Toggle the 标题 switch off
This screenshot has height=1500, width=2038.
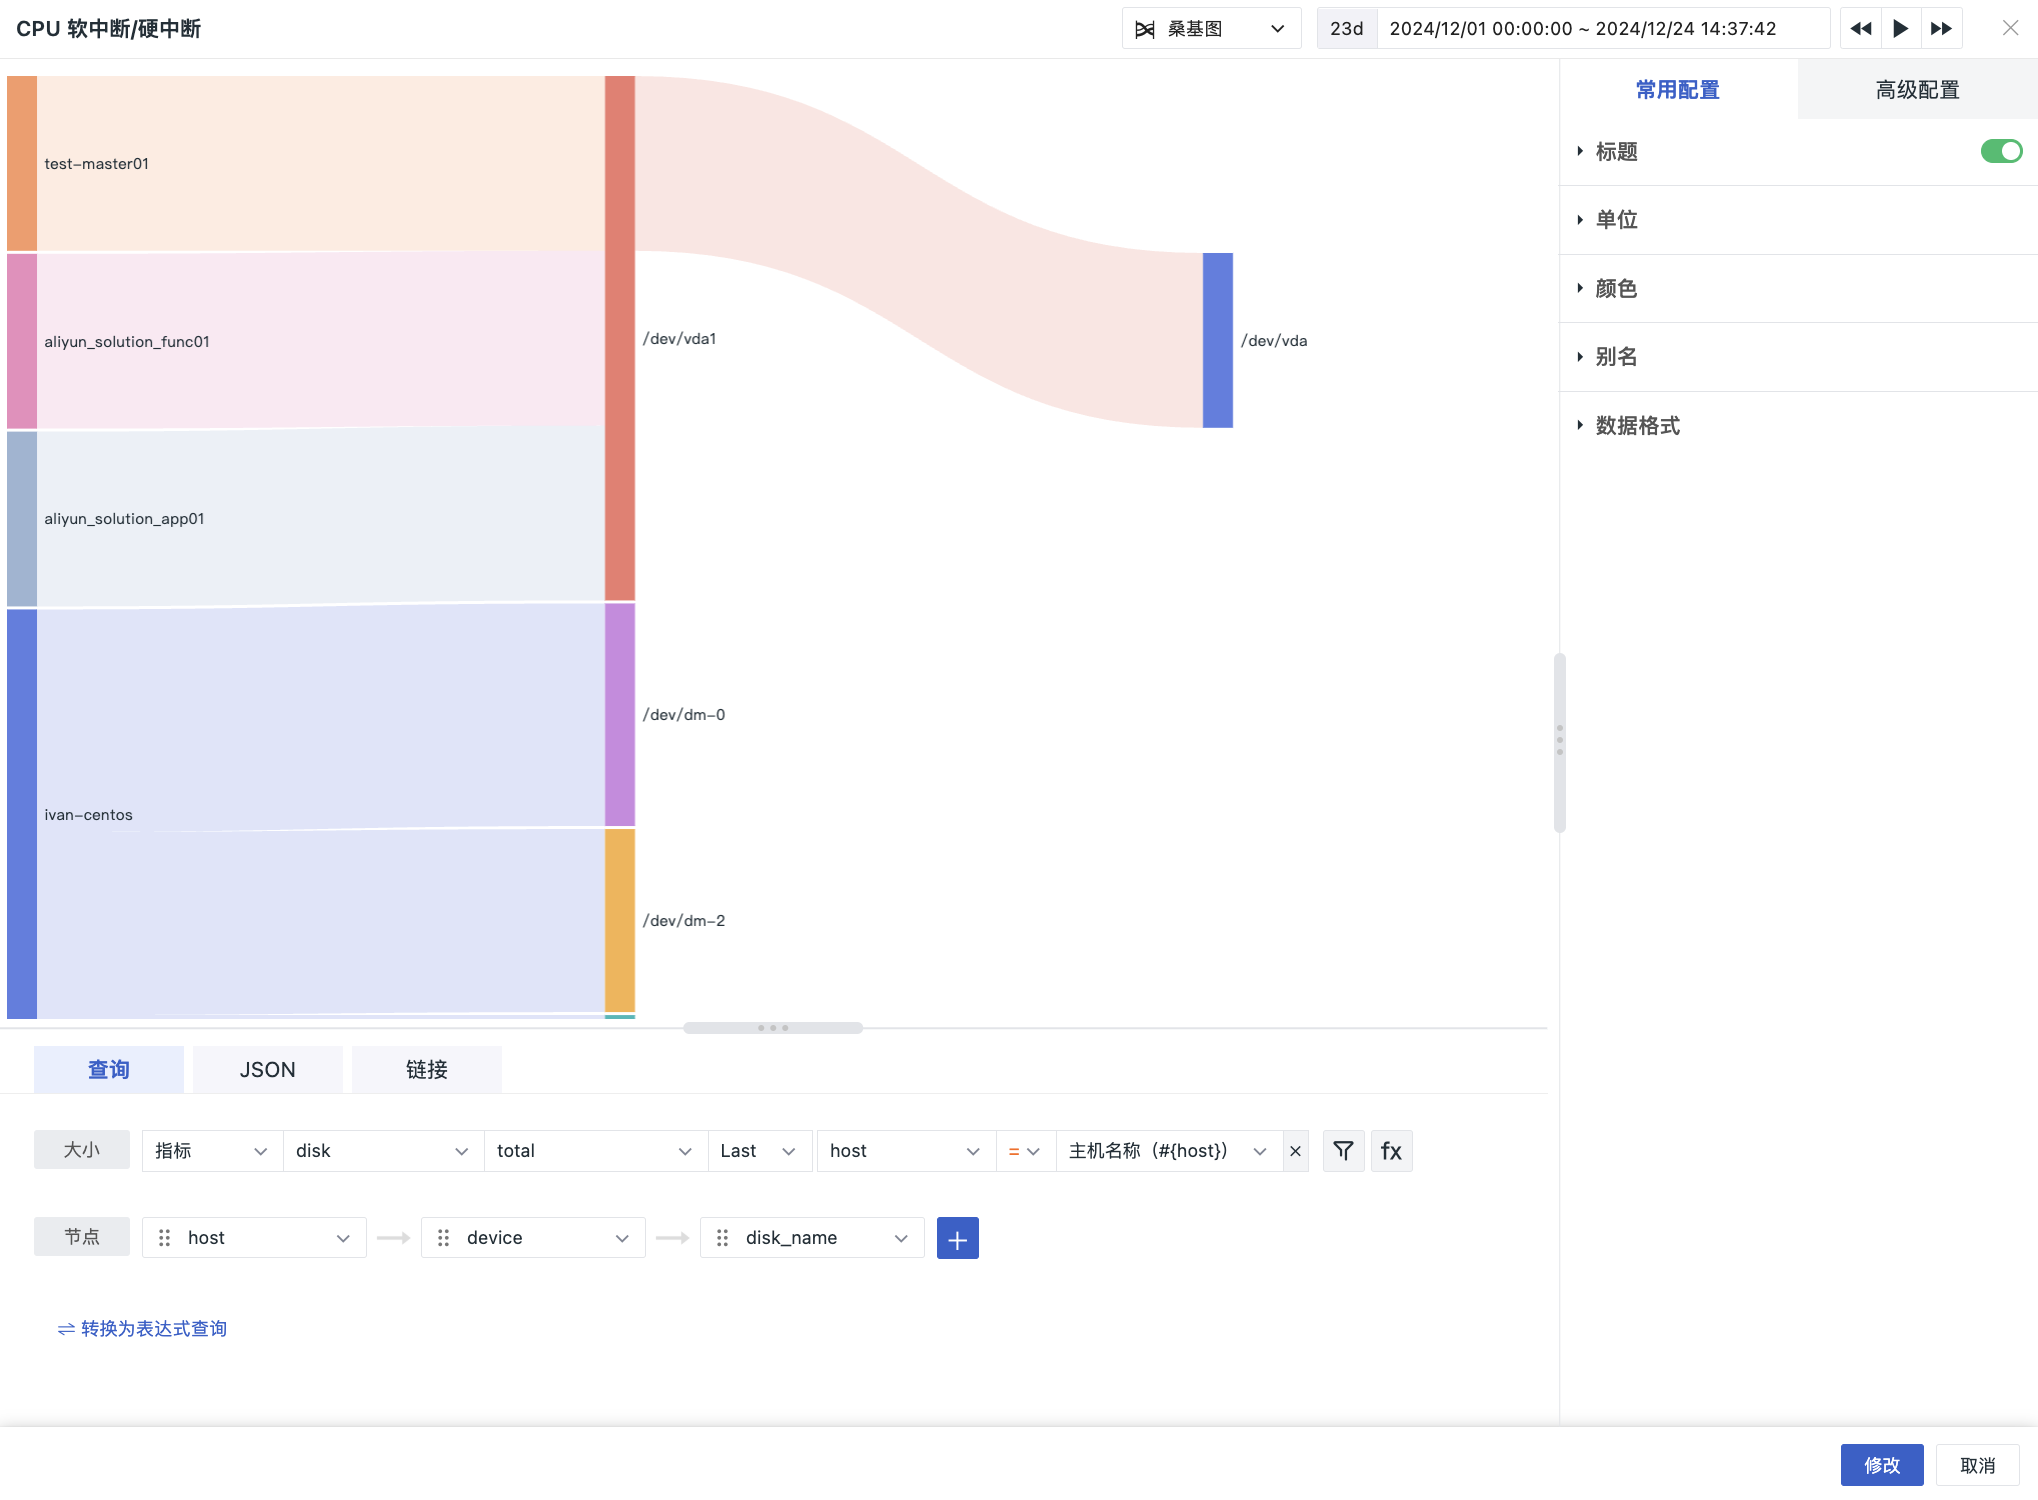click(2001, 151)
